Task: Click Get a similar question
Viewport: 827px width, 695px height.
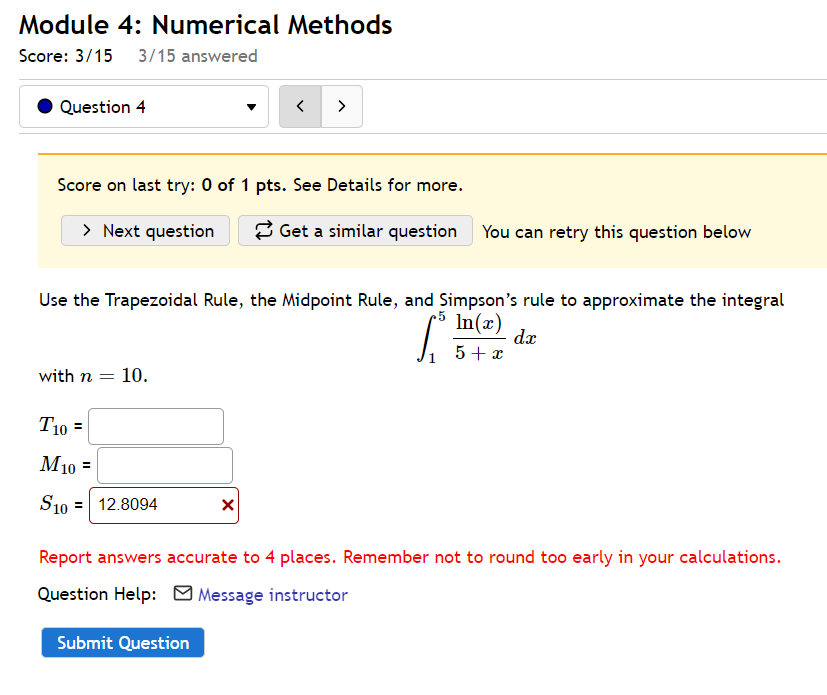Action: [x=355, y=231]
